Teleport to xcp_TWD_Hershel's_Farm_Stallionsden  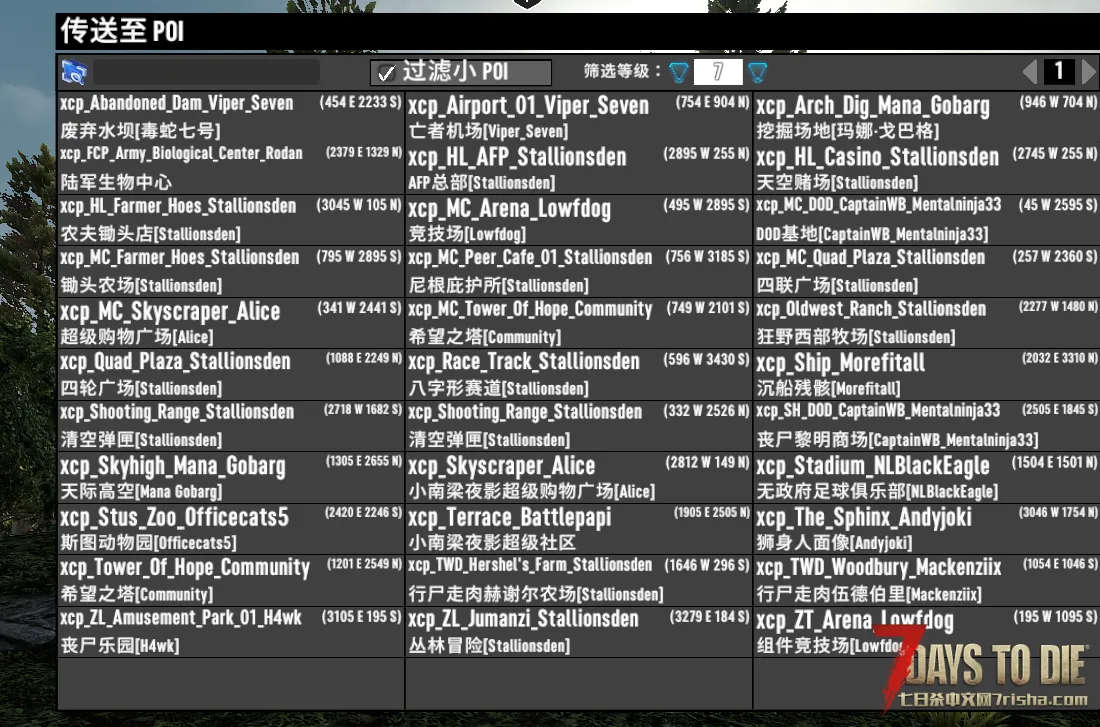(579, 580)
